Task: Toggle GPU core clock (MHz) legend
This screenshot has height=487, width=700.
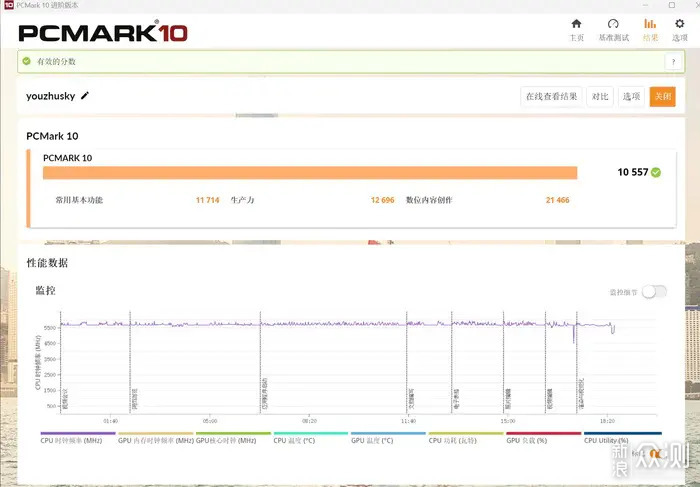Action: 233,437
